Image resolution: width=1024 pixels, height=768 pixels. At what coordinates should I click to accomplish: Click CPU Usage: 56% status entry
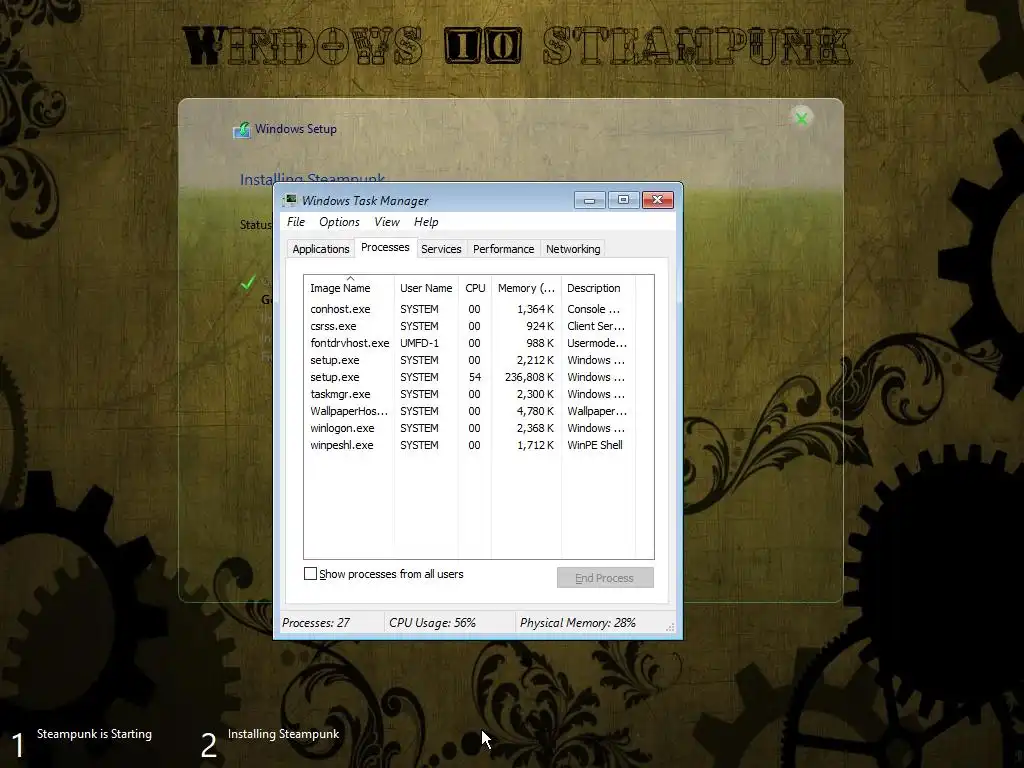[432, 623]
